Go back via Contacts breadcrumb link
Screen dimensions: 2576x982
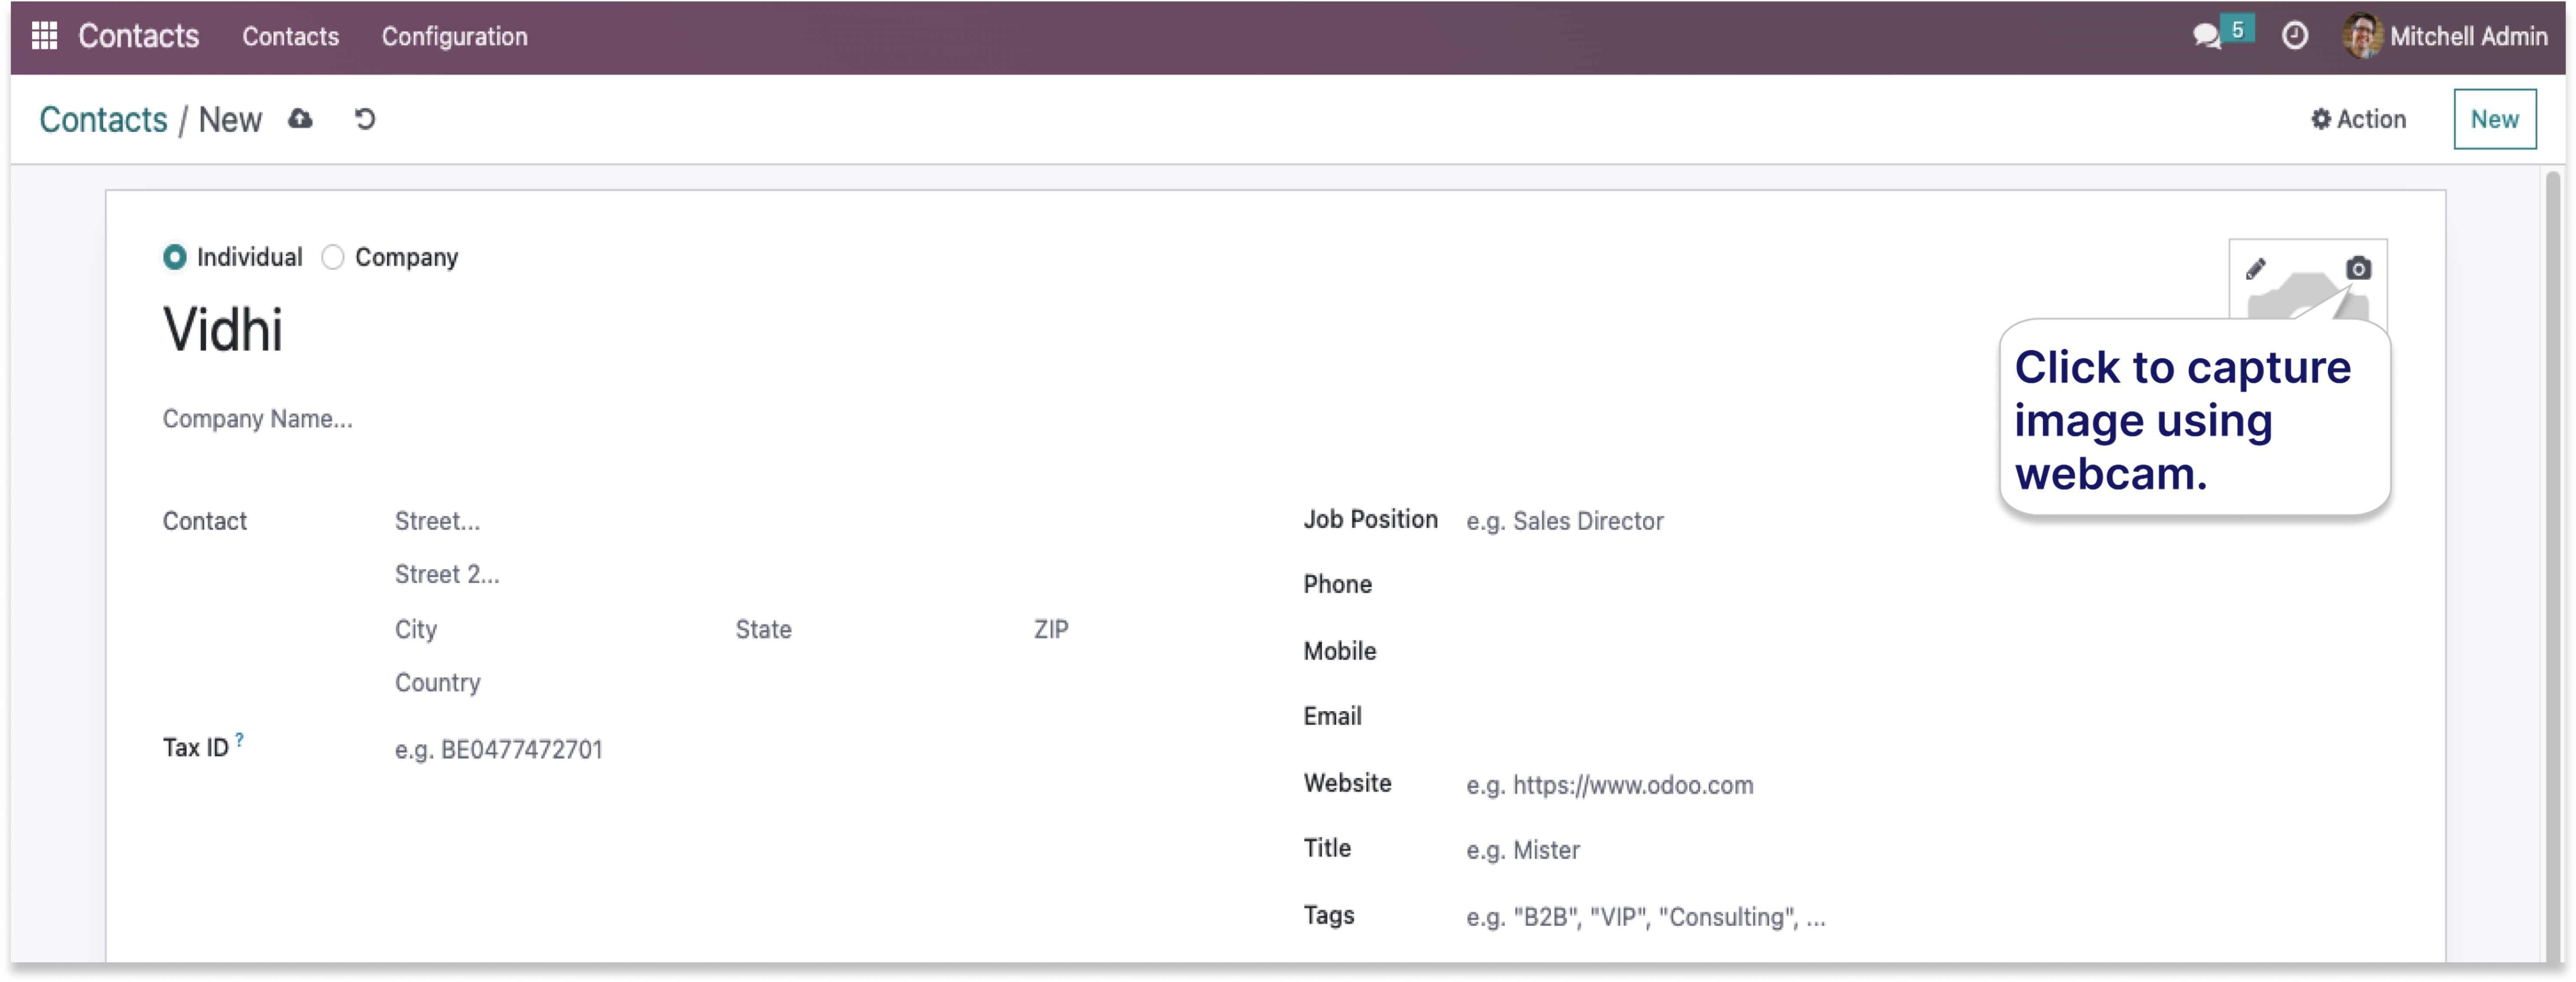click(103, 119)
